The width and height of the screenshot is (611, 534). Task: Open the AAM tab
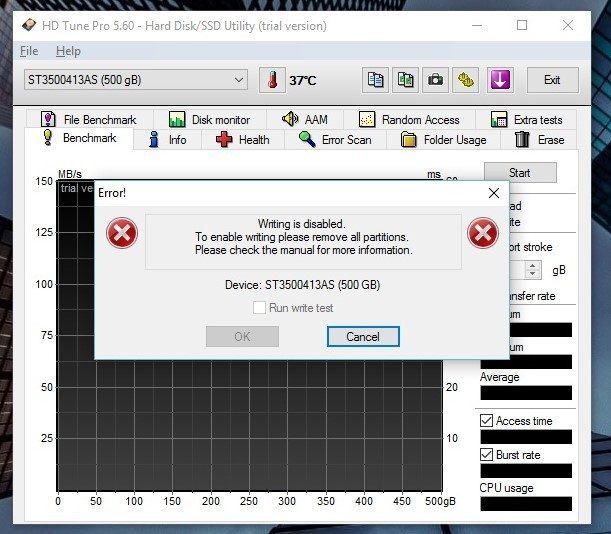tap(305, 119)
